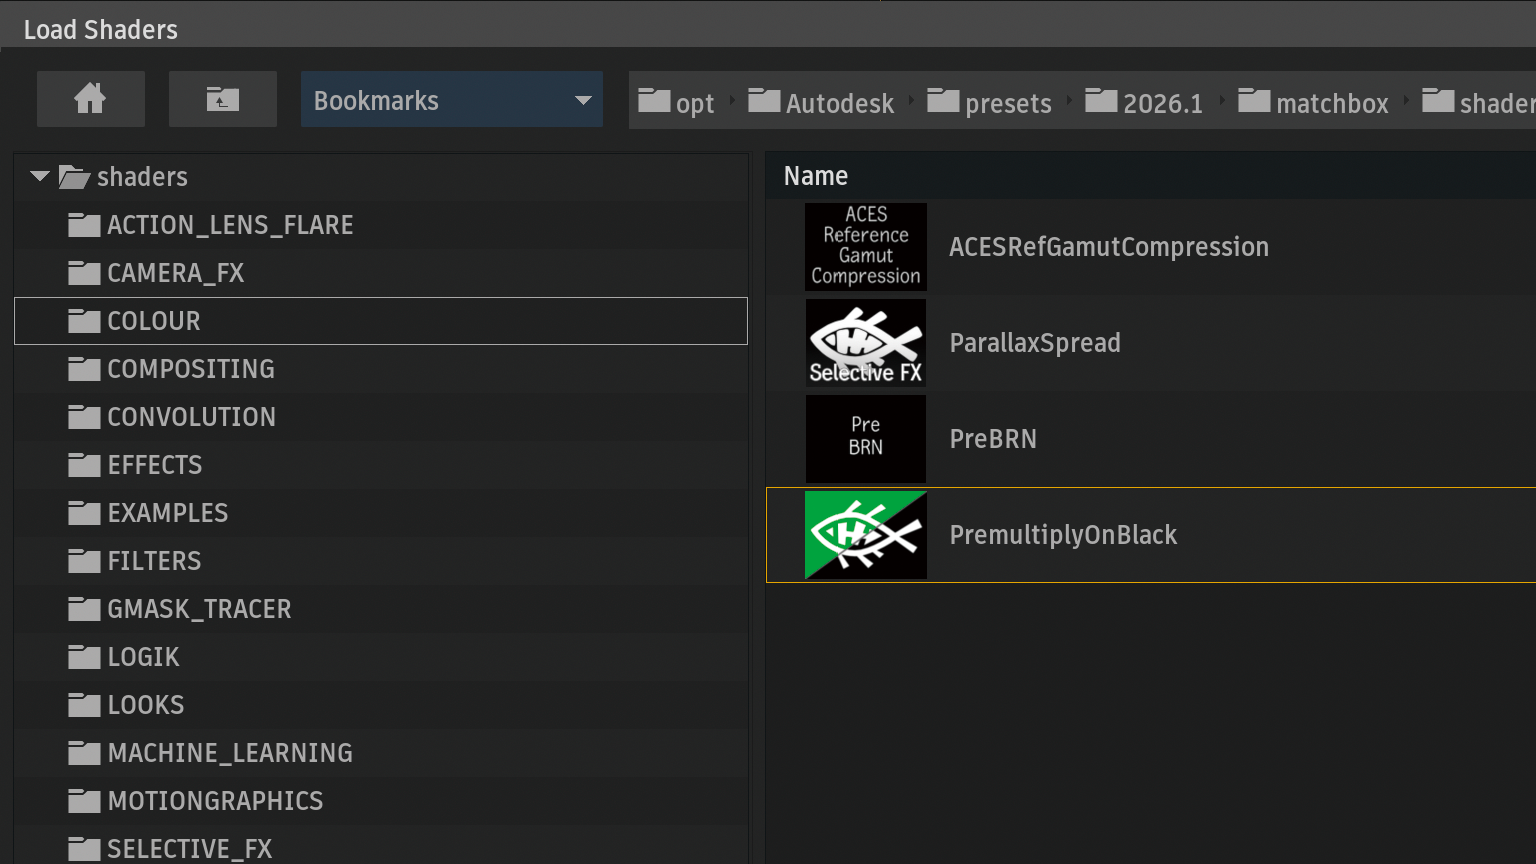Screen dimensions: 1536x864
Task: Open the LOGIK shaders folder
Action: click(x=143, y=657)
